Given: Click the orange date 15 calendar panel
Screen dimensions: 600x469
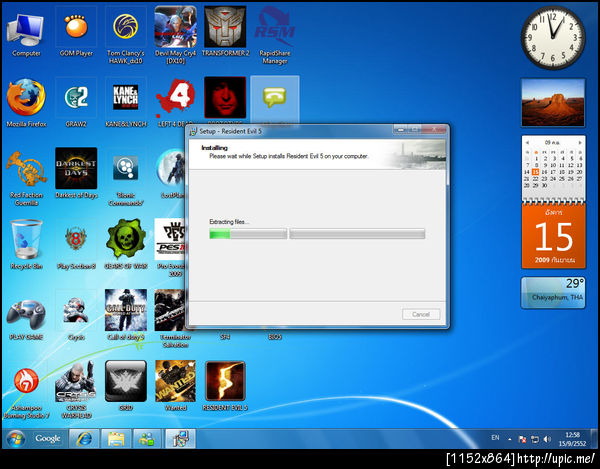Looking at the screenshot, I should point(553,235).
